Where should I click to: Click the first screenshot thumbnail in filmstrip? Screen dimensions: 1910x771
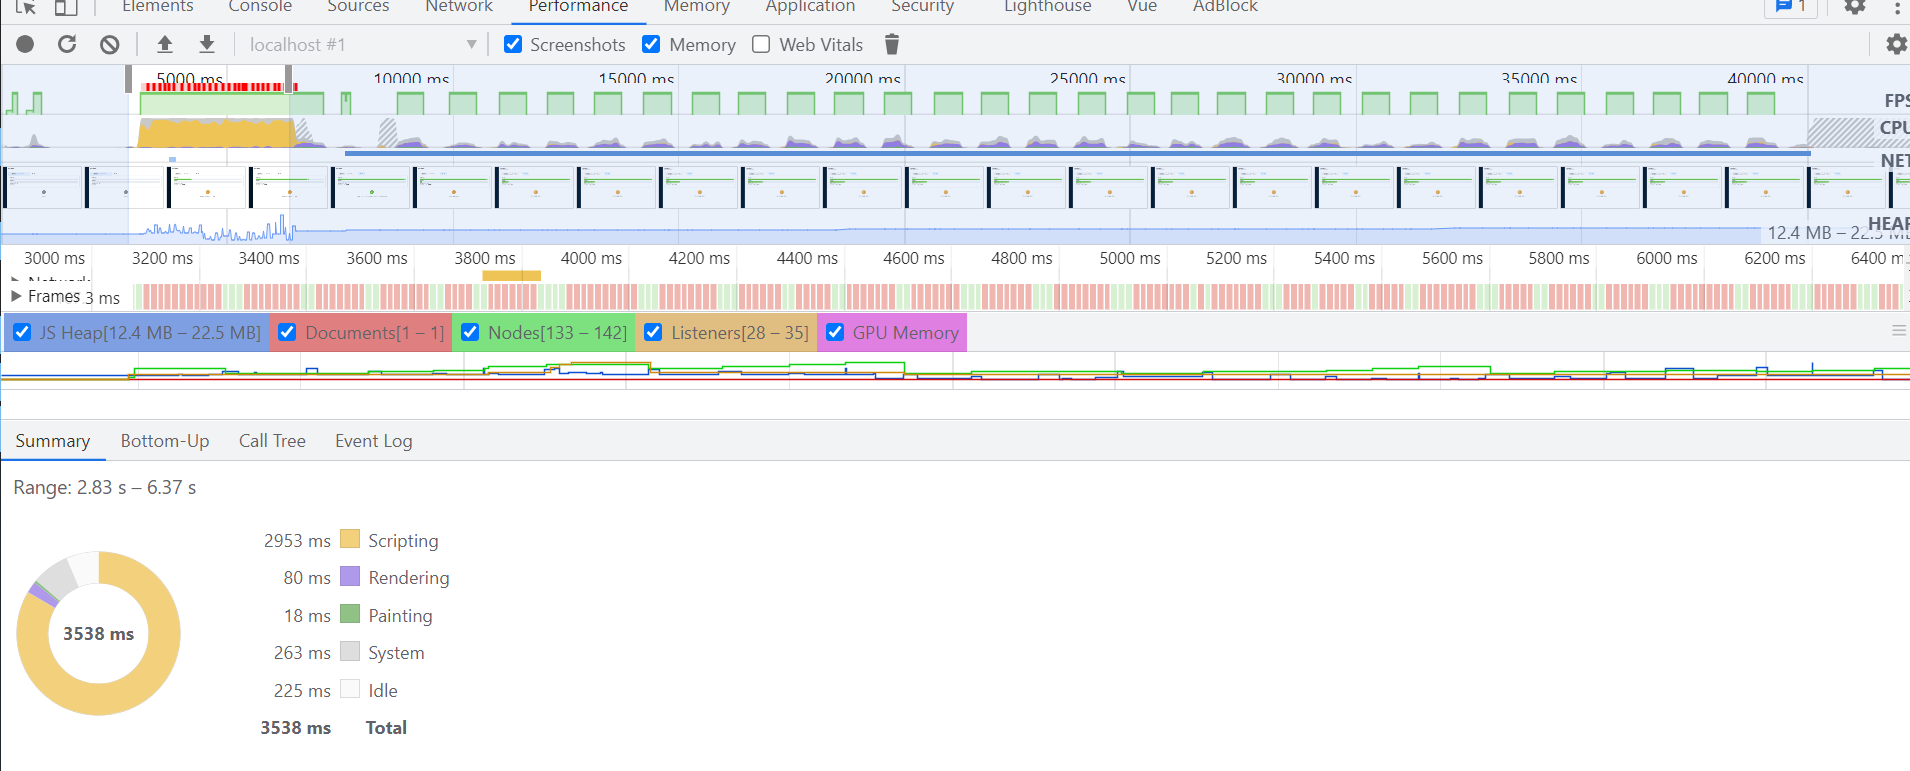[x=43, y=187]
